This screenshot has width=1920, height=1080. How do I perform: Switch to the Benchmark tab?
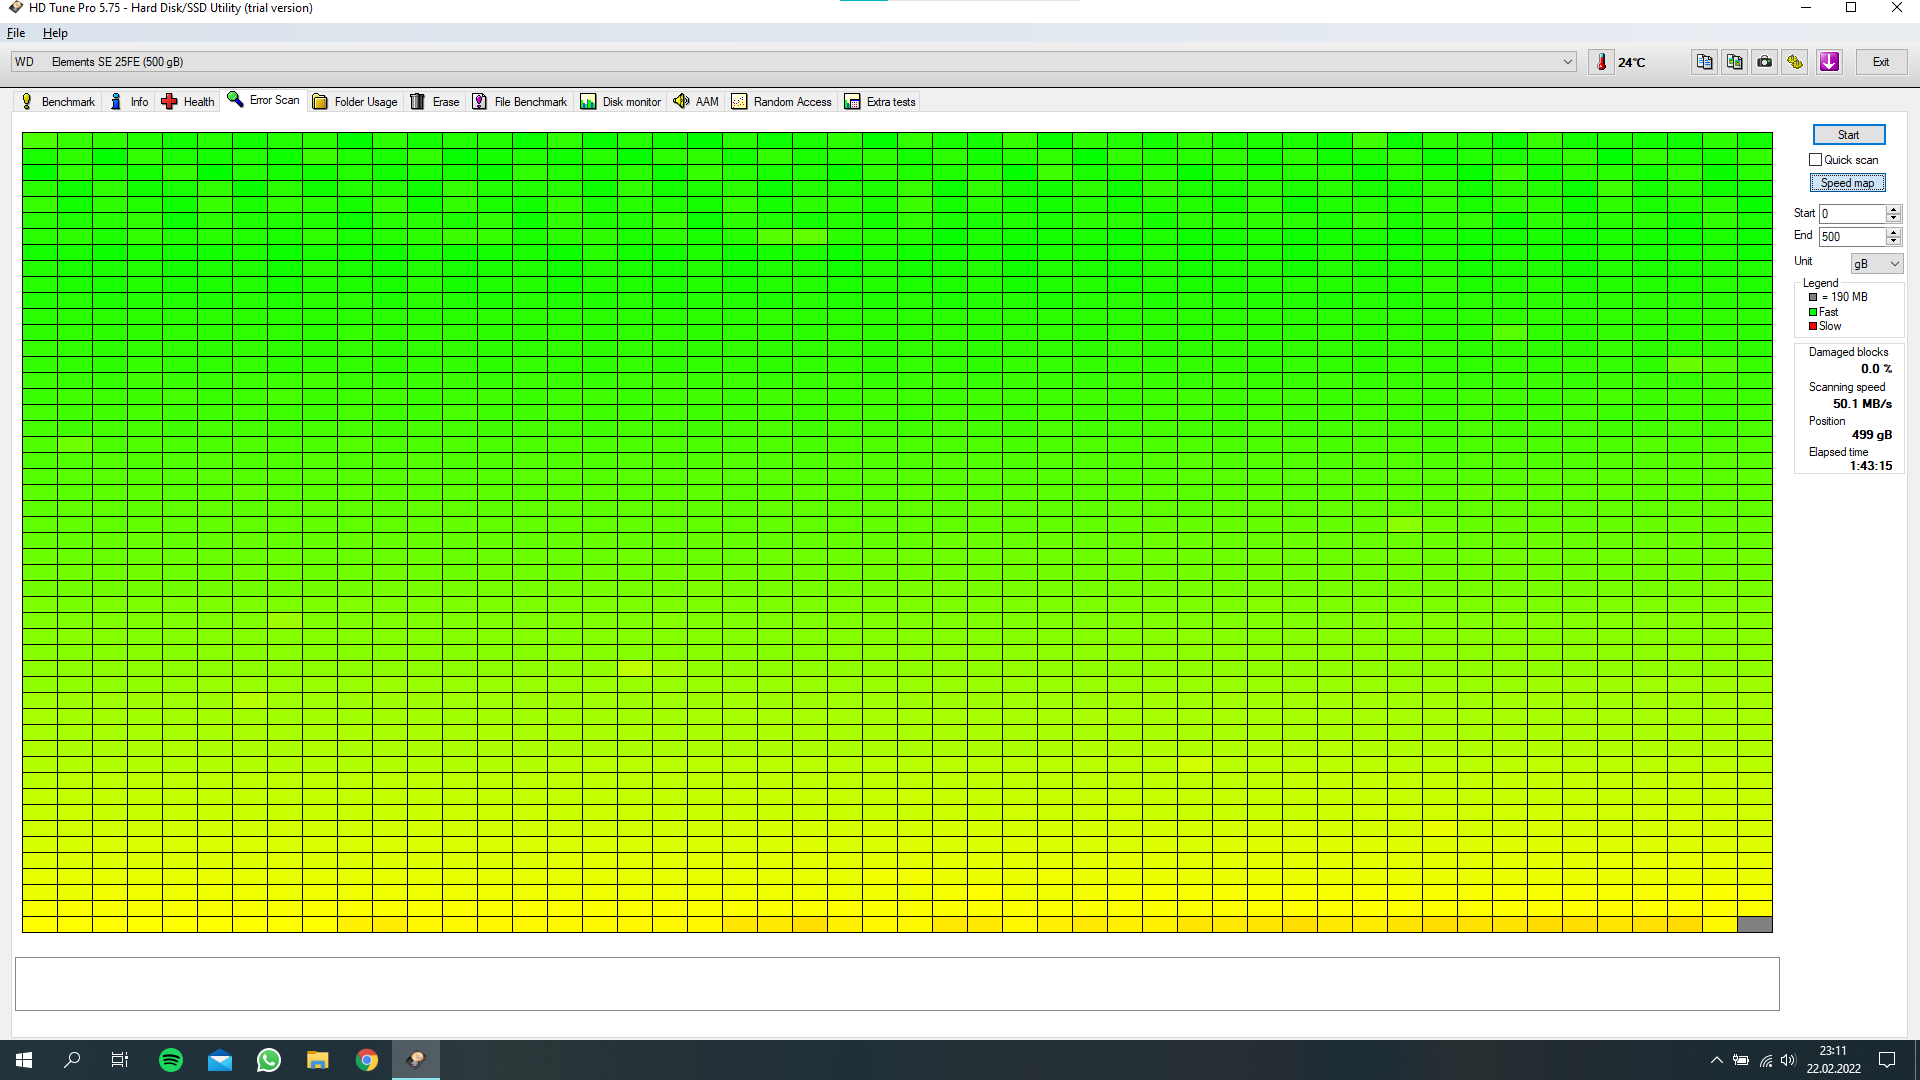coord(58,102)
